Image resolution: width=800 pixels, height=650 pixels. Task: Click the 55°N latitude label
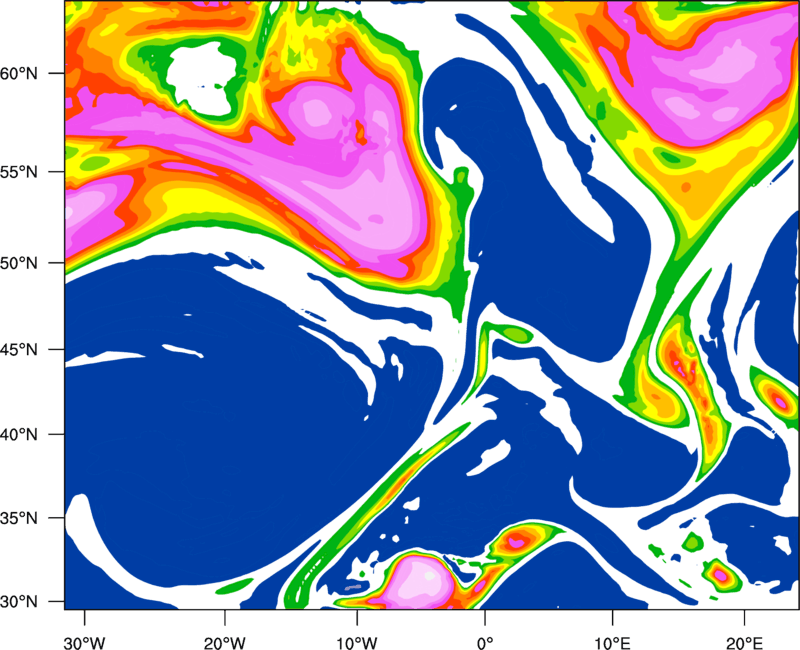click(x=19, y=172)
